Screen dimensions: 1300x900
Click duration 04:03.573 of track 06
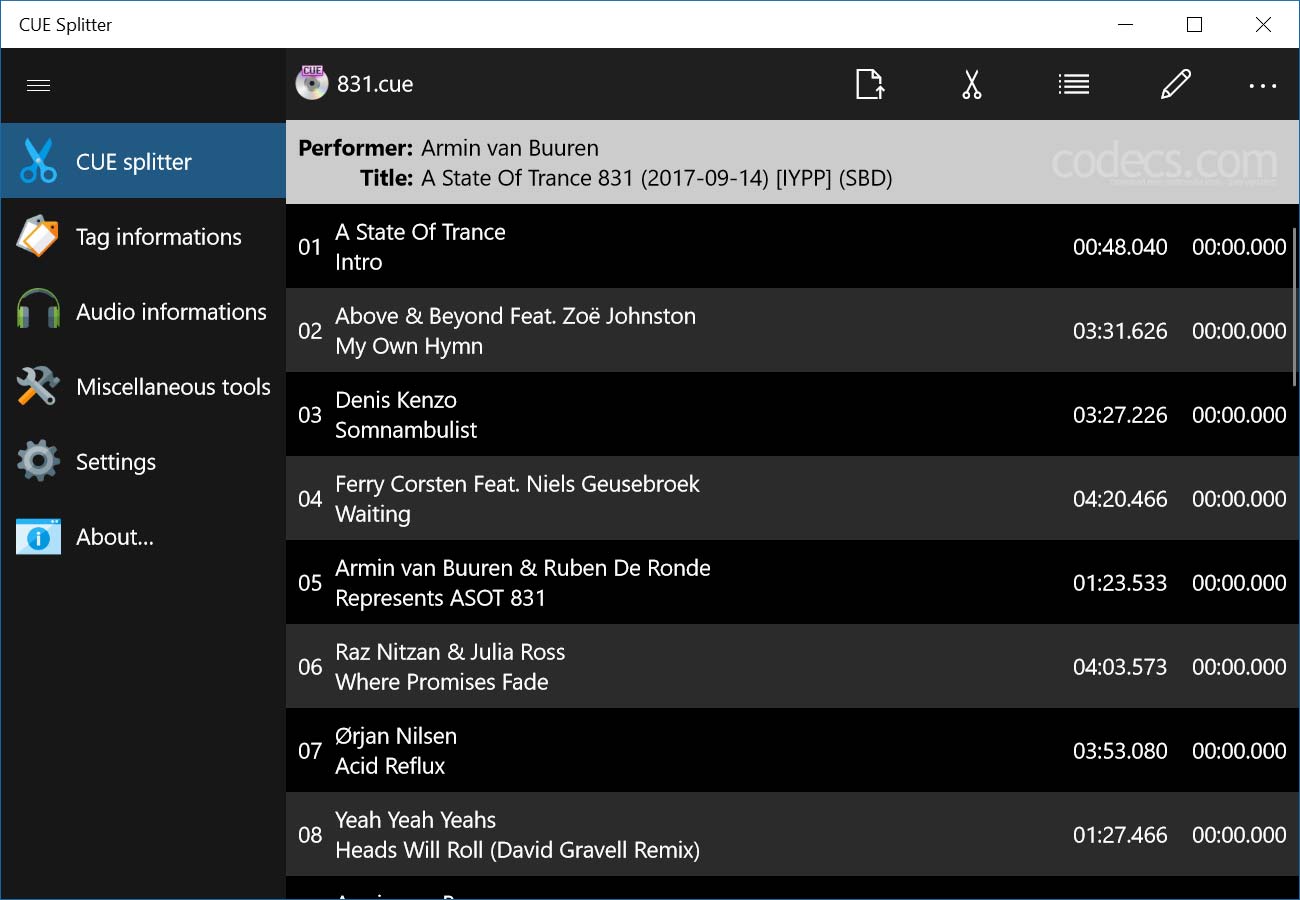[x=1120, y=667]
